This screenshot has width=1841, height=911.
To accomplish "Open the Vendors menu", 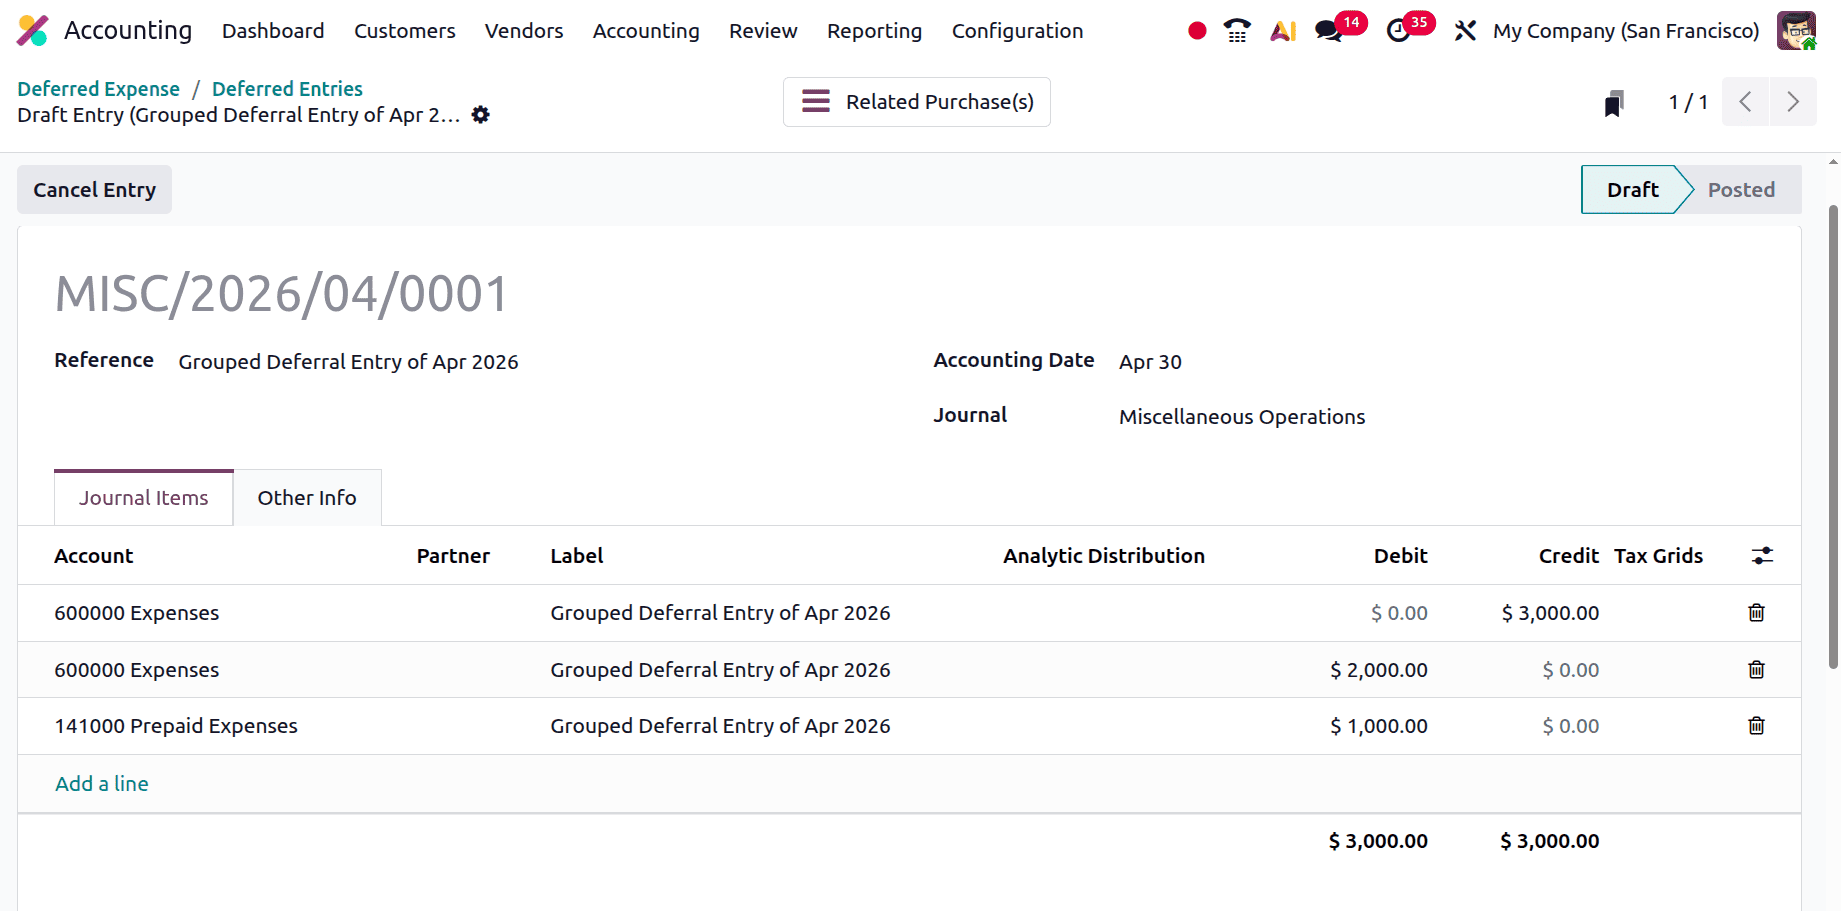I will [524, 31].
